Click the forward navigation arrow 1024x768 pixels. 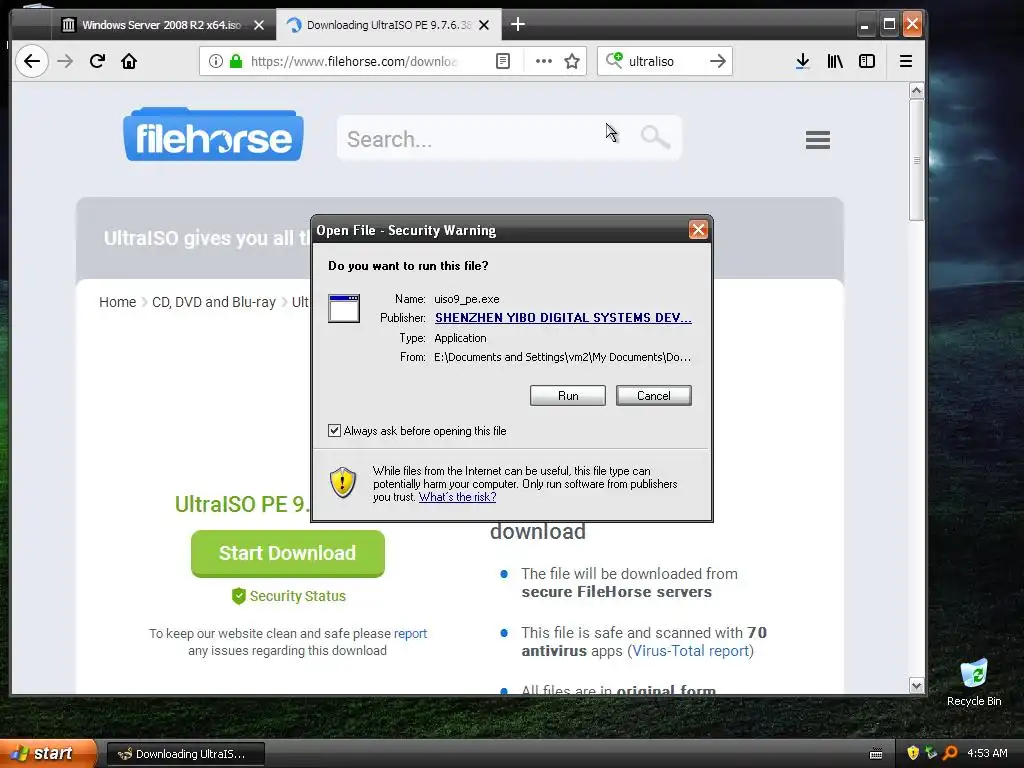click(x=65, y=61)
